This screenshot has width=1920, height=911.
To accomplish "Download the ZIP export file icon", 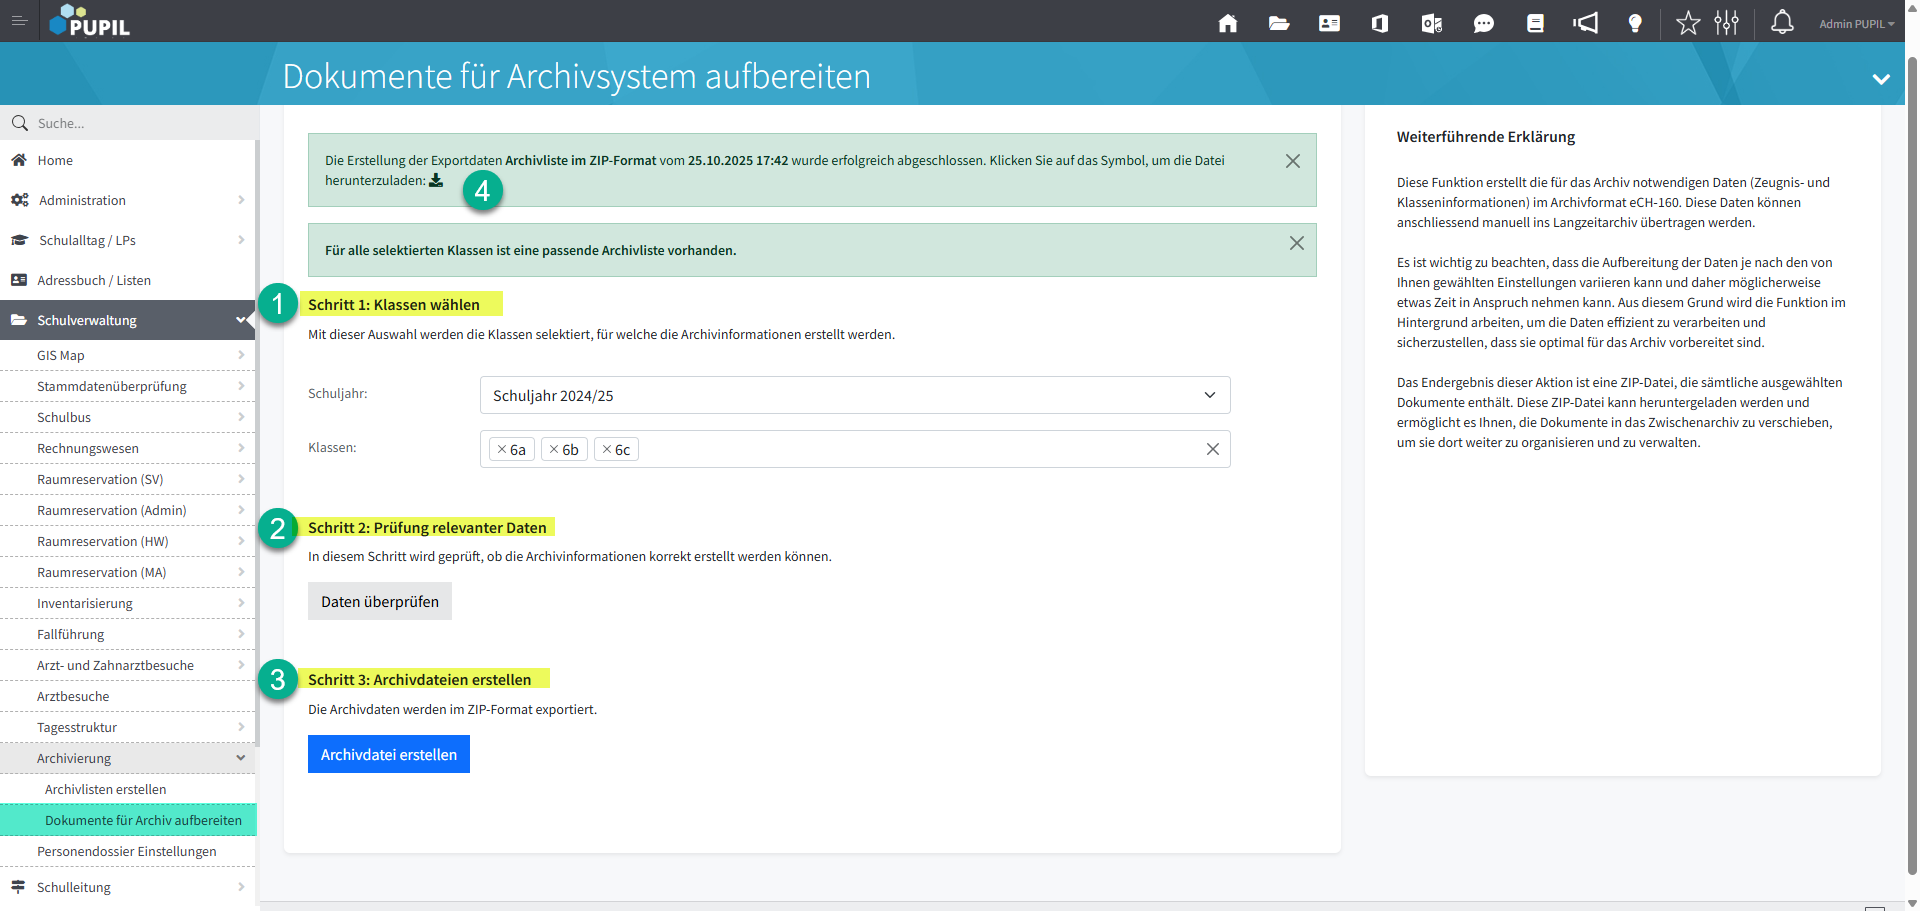I will 436,181.
